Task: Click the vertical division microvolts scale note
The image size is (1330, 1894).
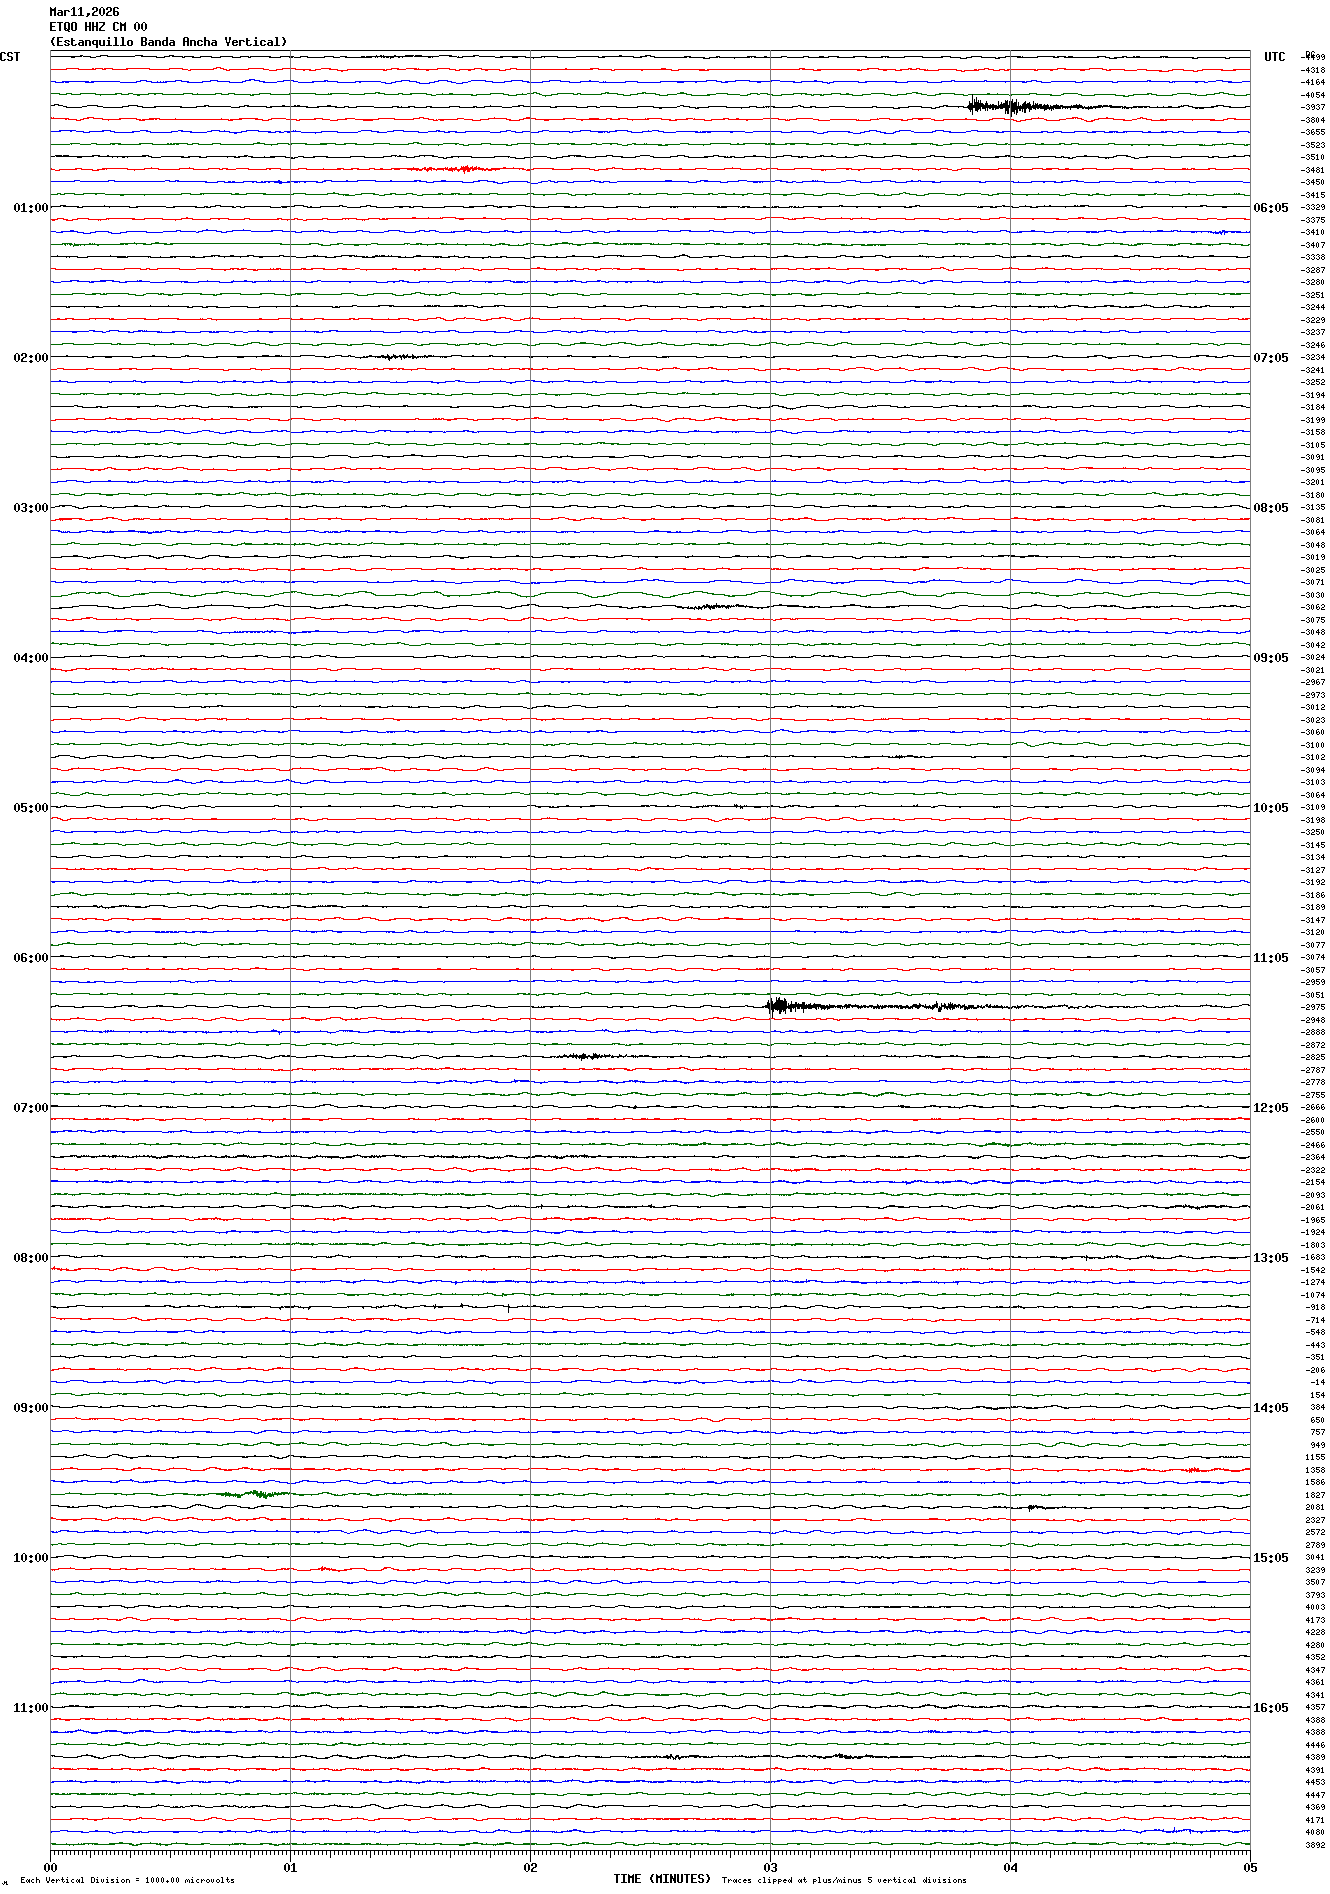Action: click(127, 1880)
